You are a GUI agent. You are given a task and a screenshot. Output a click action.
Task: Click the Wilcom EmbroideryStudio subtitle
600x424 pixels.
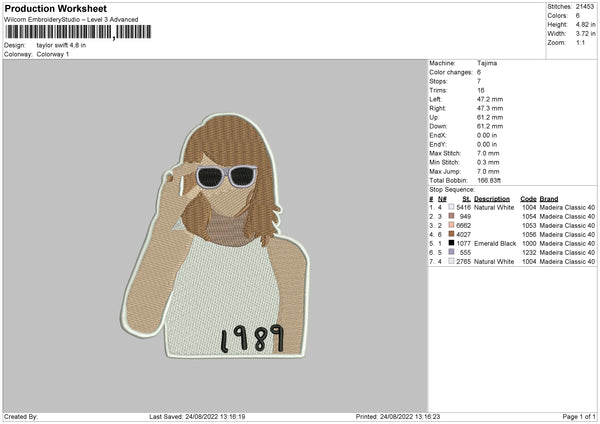coord(71,20)
